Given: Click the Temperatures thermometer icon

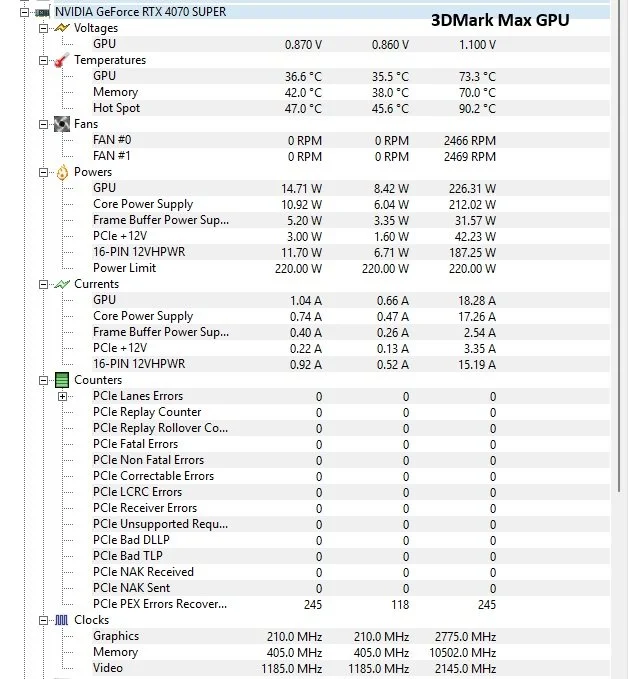Looking at the screenshot, I should point(62,60).
